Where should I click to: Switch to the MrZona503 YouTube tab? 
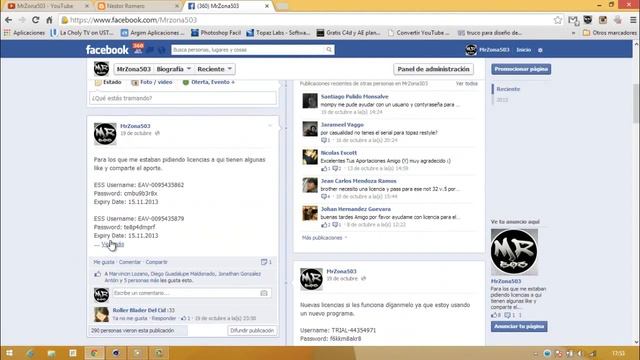[46, 6]
